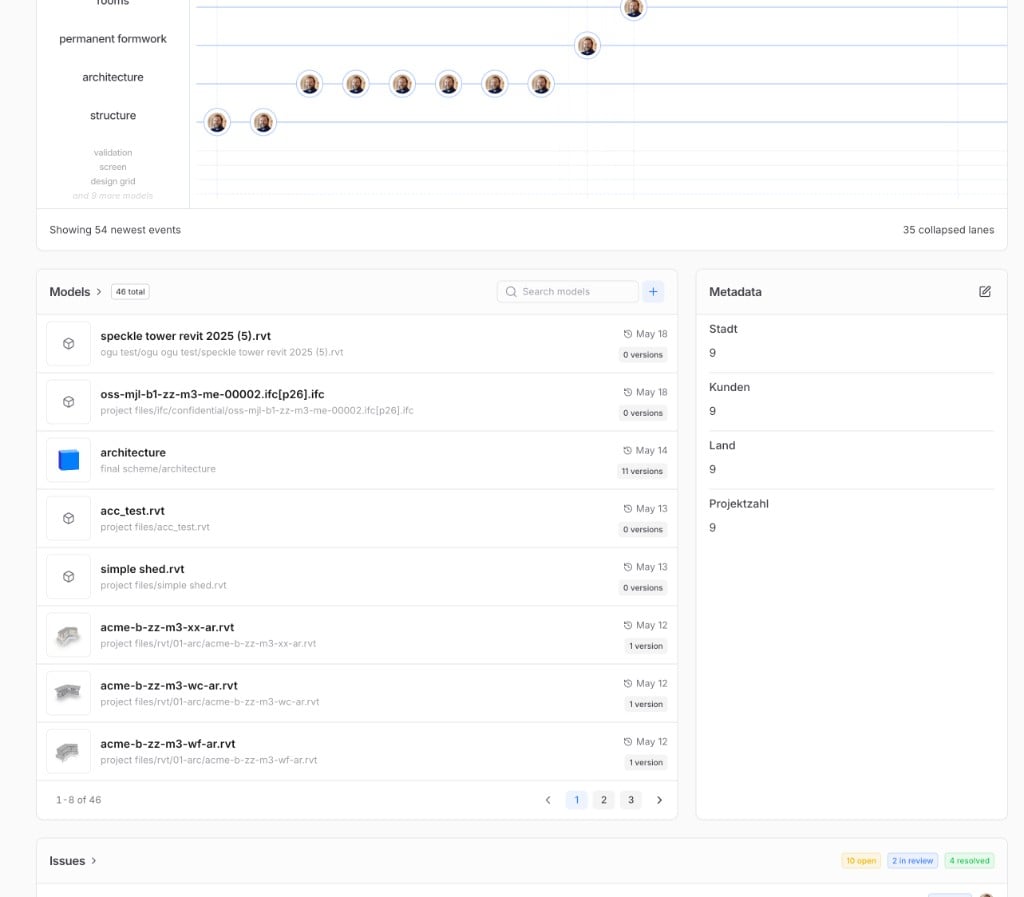Edit metadata with the pencil icon
Screen dimensions: 1024x897
pos(985,292)
